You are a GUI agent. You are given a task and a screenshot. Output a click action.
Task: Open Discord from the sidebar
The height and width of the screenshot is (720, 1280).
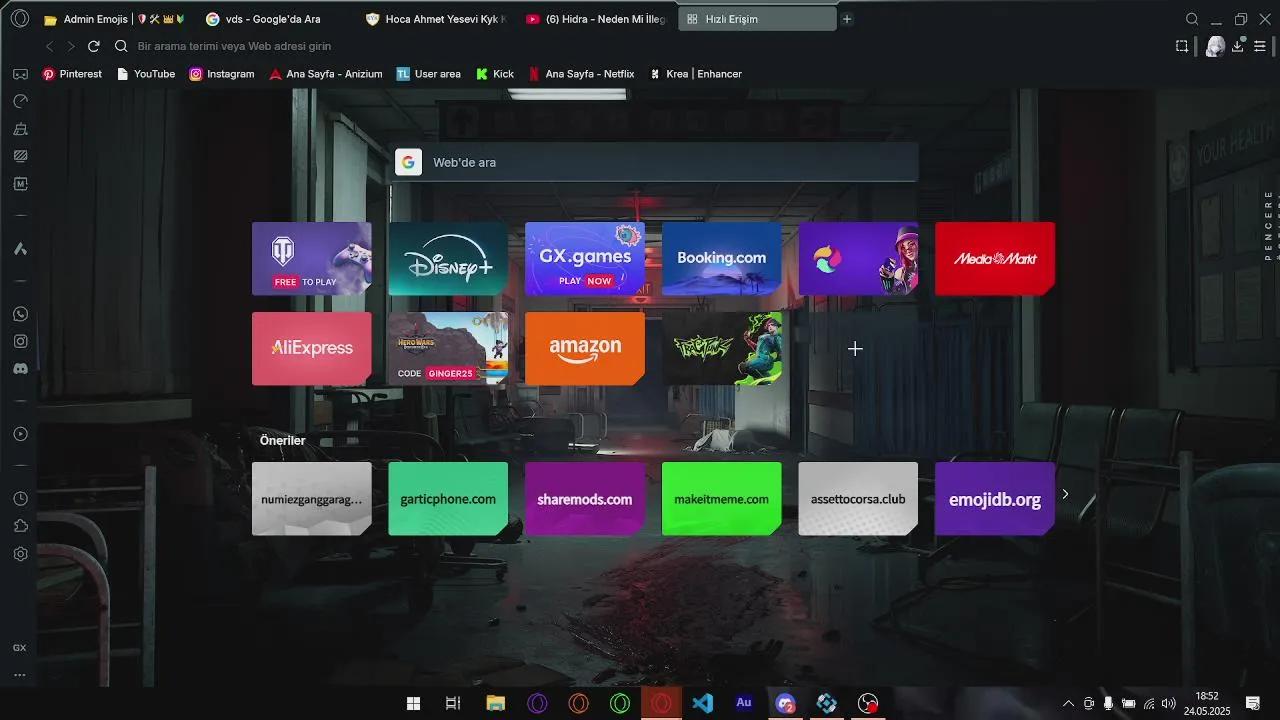tap(20, 368)
